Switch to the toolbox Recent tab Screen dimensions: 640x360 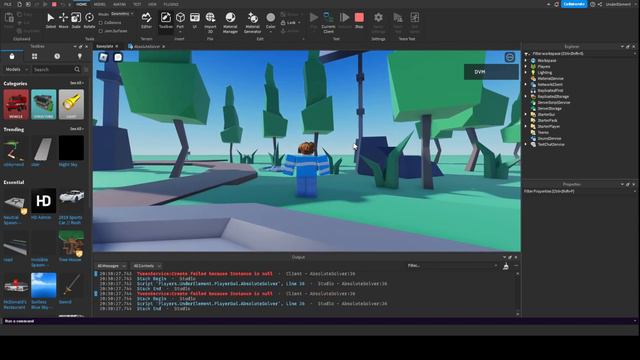57,56
